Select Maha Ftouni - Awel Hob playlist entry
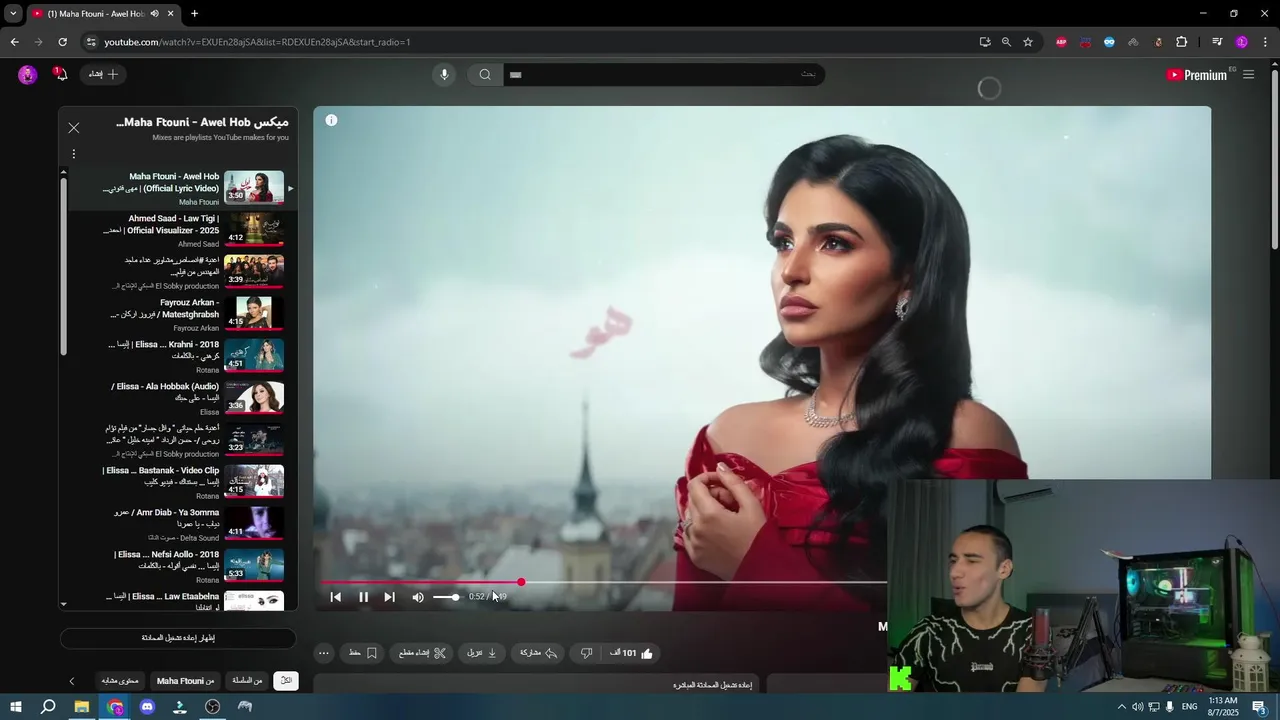Screen dimensions: 1280x720 178,188
